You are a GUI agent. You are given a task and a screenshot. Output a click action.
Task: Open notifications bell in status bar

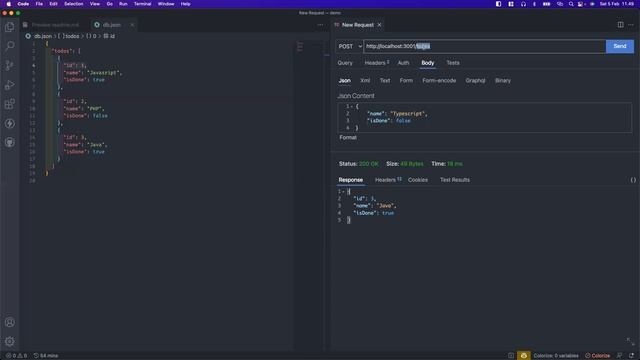(x=631, y=356)
